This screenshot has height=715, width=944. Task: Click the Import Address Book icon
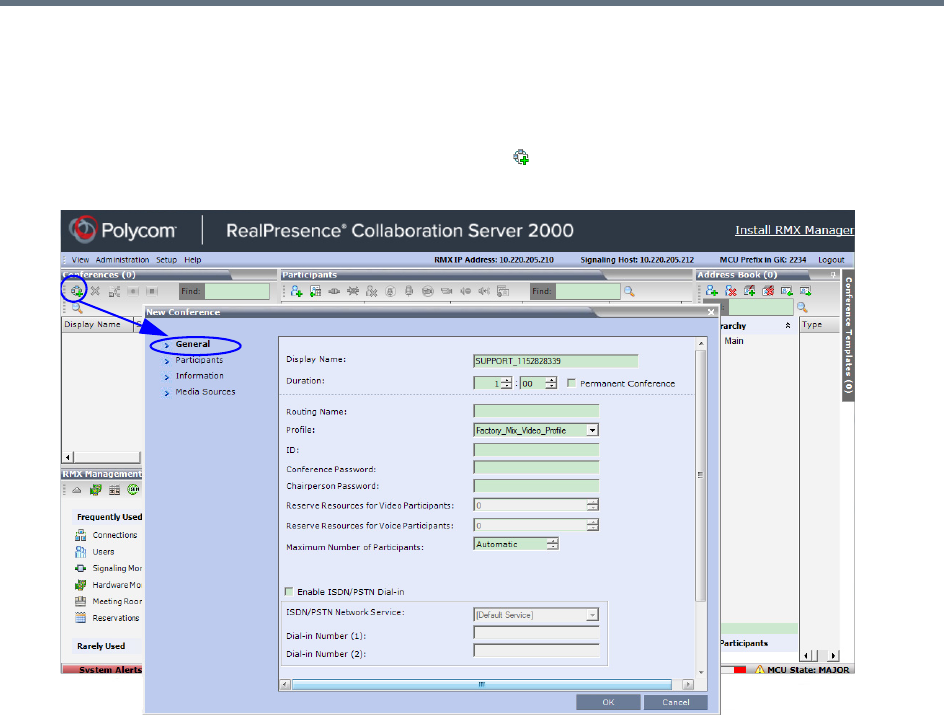787,291
